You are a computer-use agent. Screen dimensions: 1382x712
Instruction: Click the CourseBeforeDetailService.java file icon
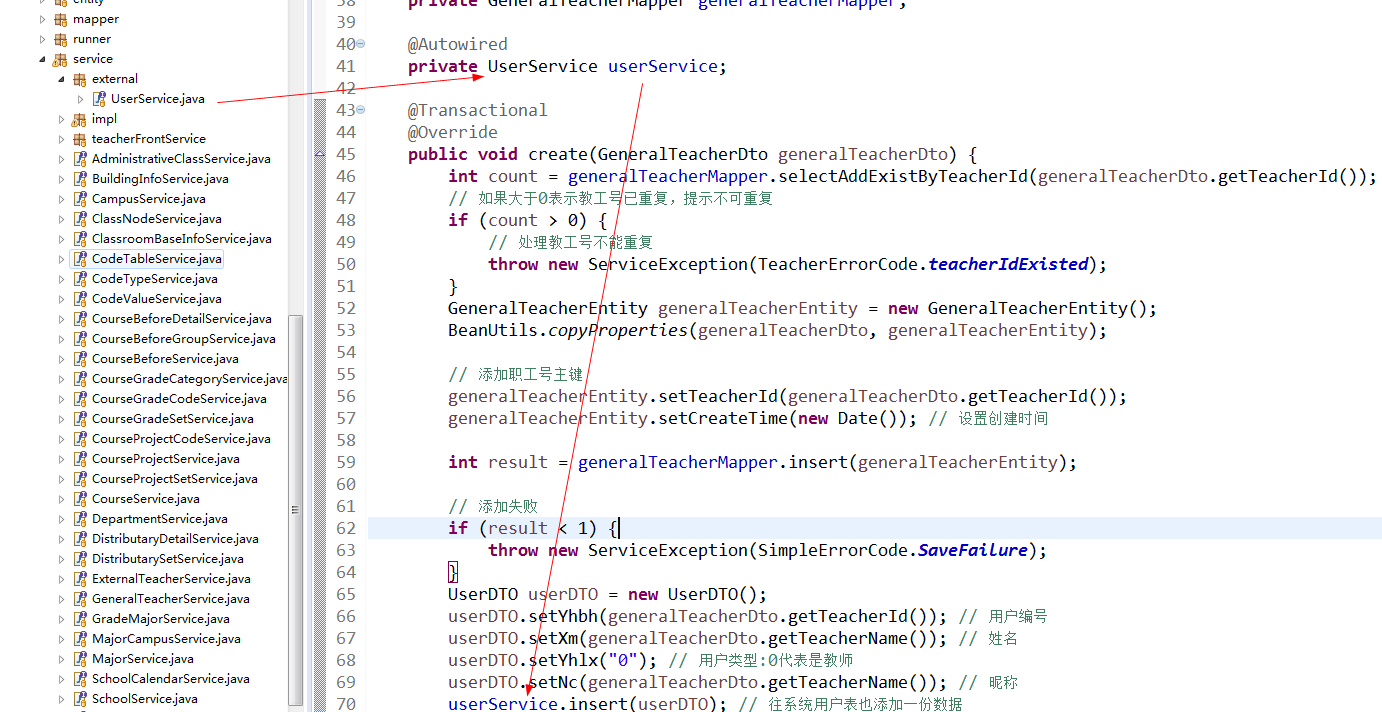click(80, 319)
